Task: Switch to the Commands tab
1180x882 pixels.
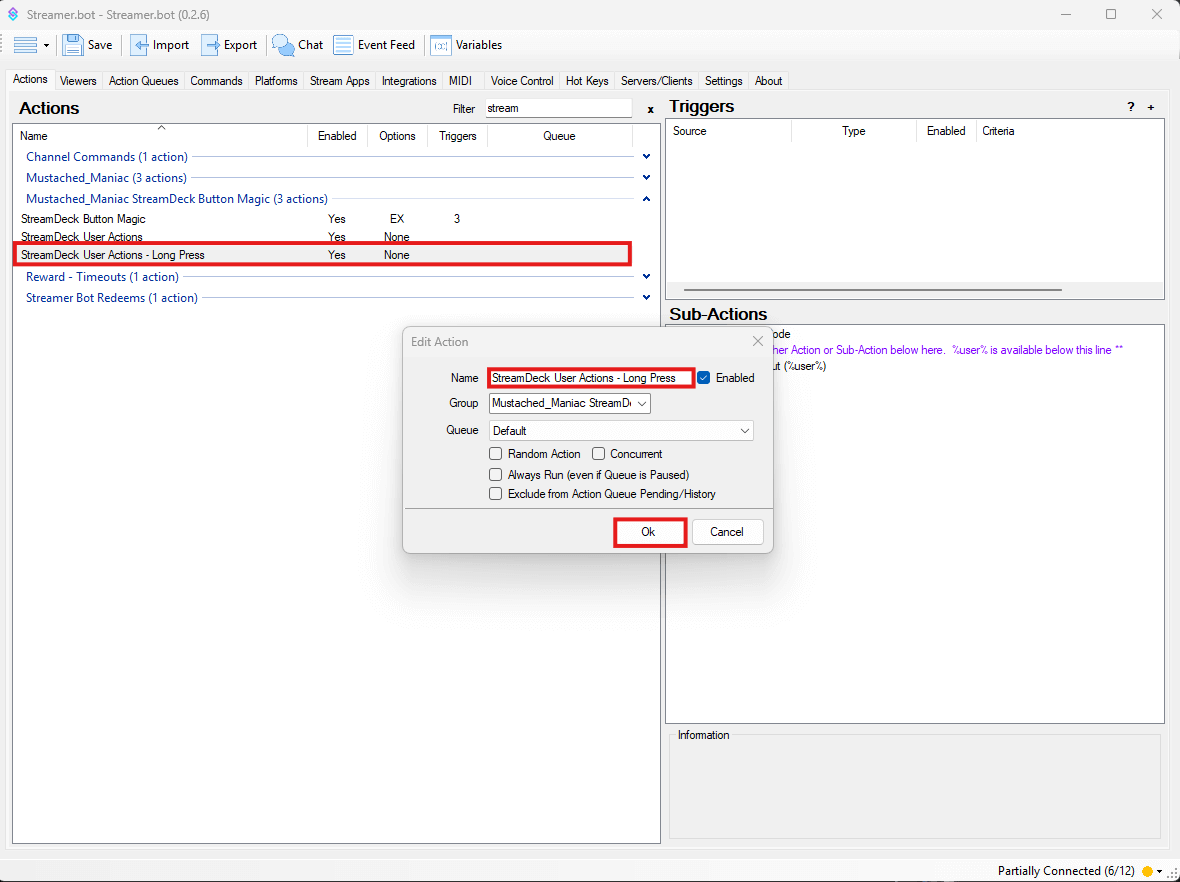Action: tap(216, 81)
